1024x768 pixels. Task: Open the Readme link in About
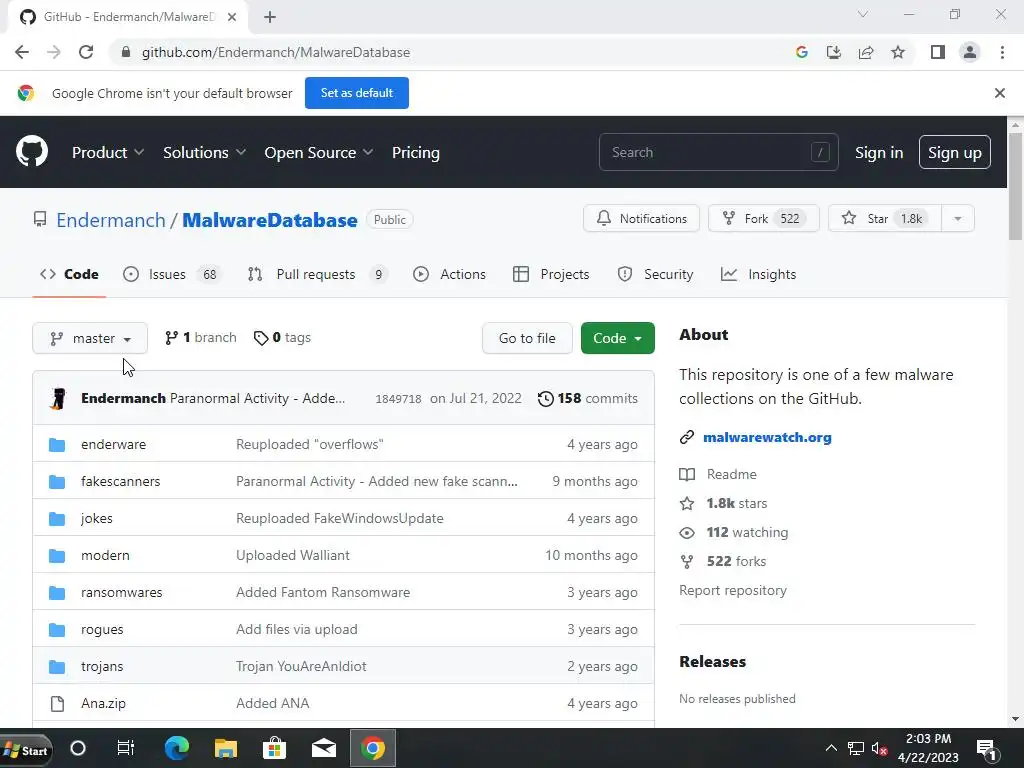click(x=731, y=474)
